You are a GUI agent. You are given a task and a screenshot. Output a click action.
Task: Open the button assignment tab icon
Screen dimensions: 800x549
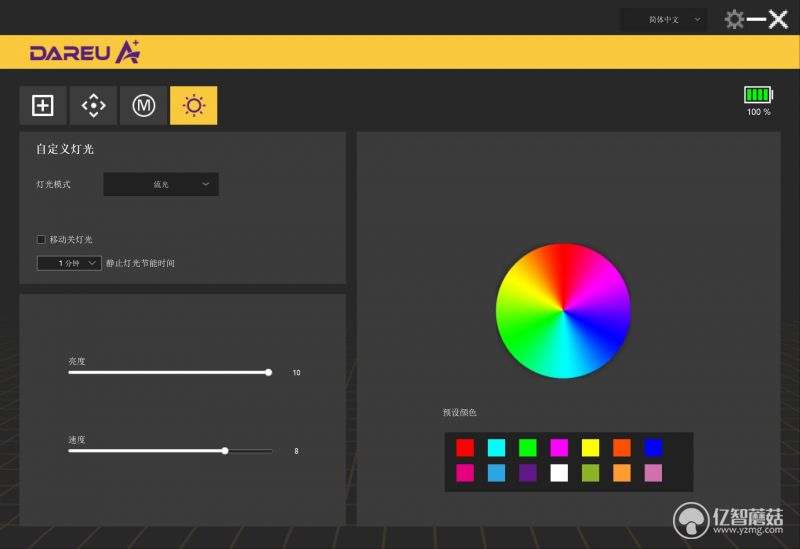(43, 106)
